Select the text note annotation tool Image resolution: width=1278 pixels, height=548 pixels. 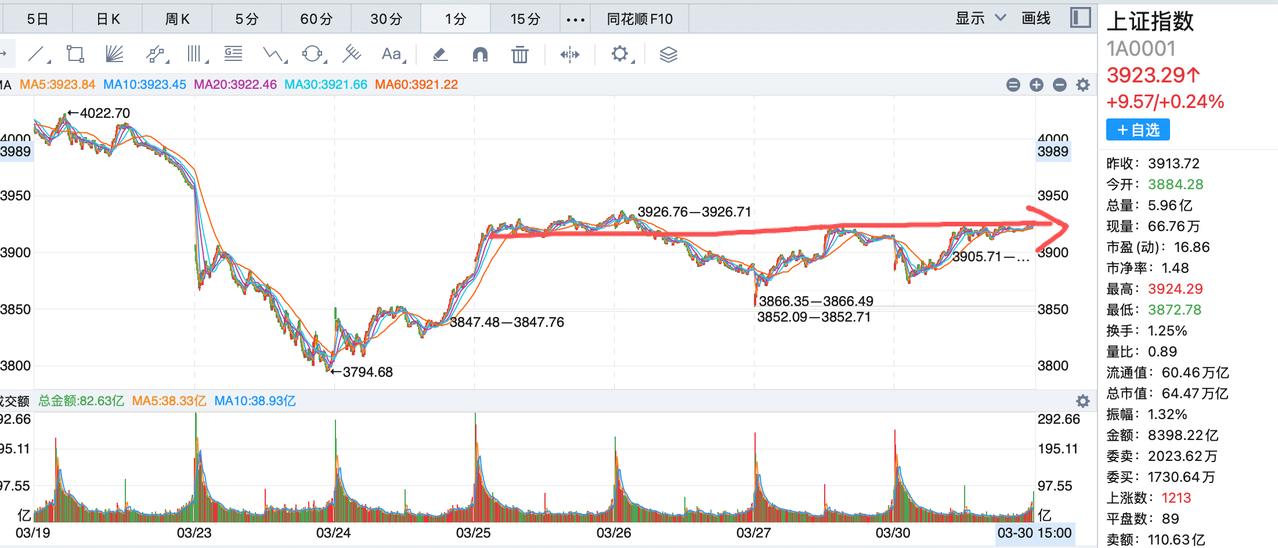click(233, 54)
